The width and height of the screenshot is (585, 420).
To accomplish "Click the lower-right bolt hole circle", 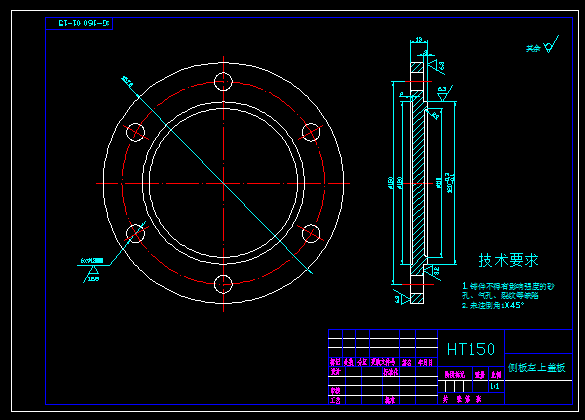I will tap(311, 233).
